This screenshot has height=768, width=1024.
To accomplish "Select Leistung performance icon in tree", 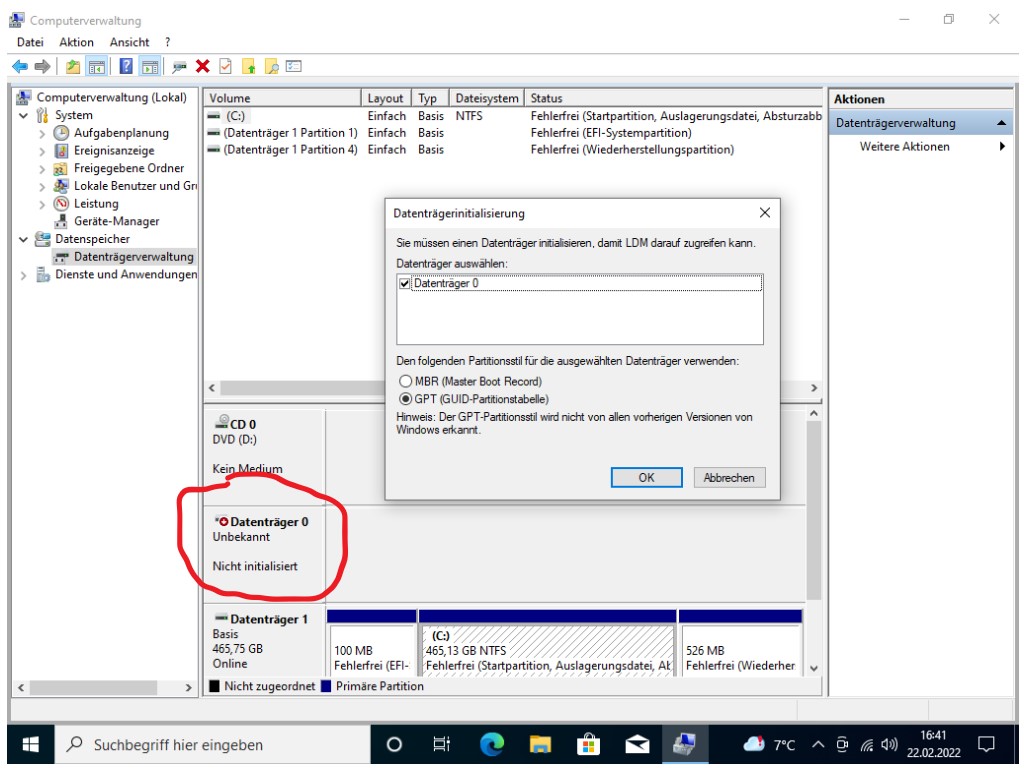I will (x=61, y=204).
